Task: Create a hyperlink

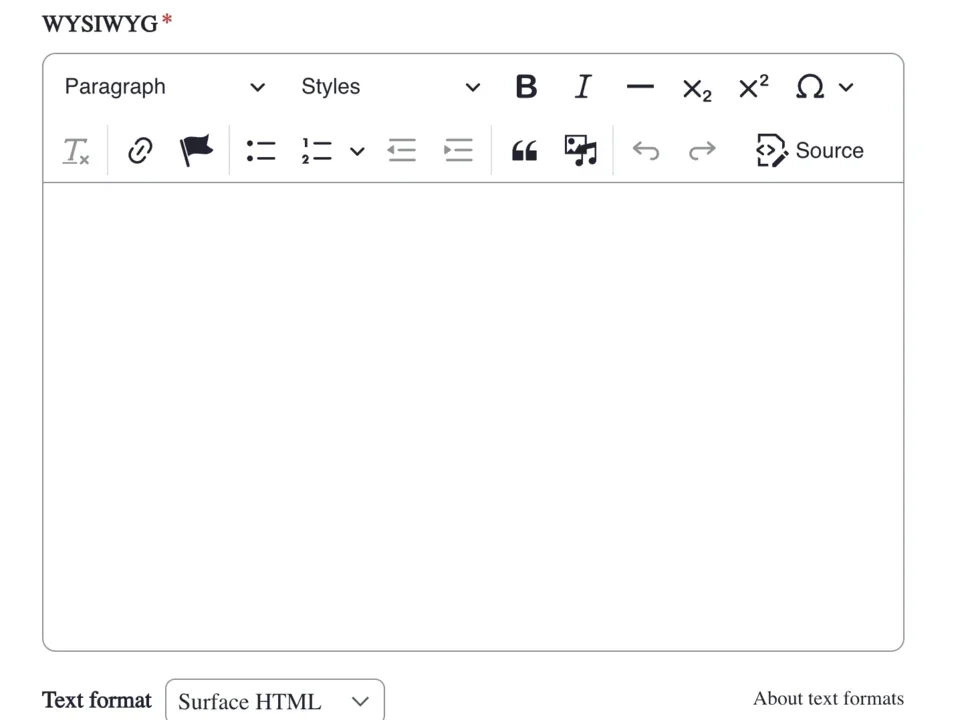Action: click(139, 150)
